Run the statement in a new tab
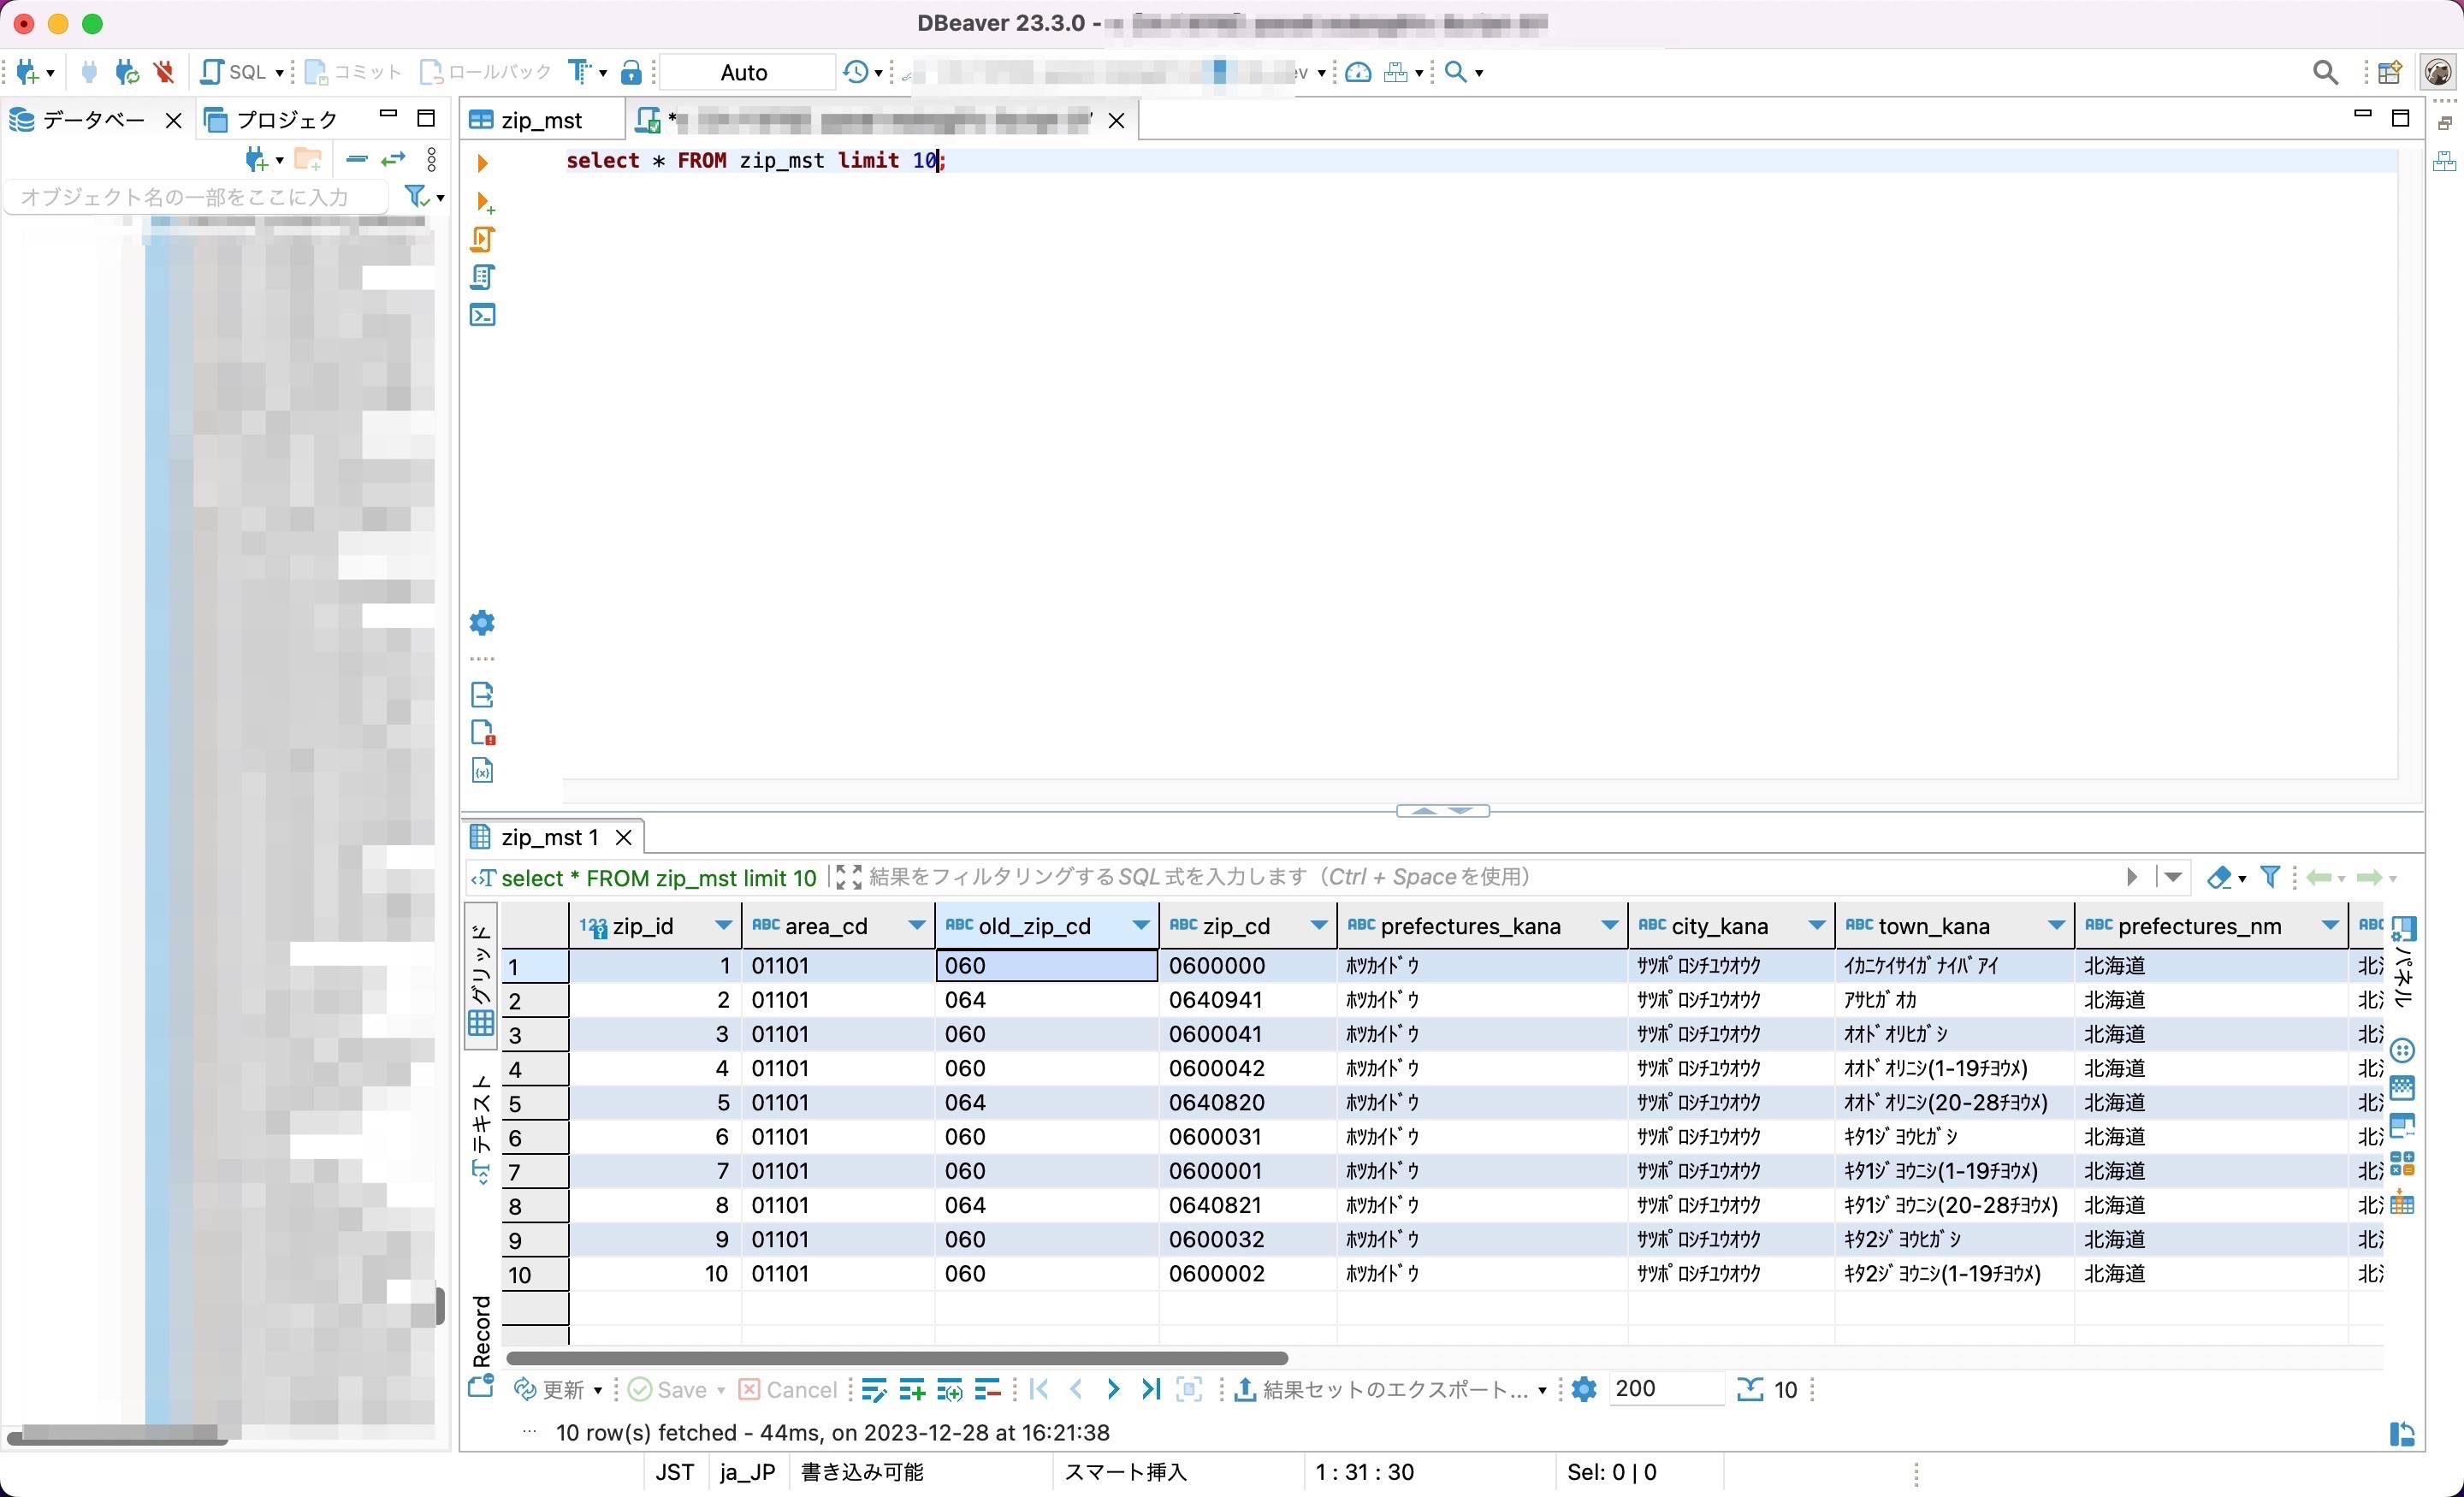 pyautogui.click(x=484, y=202)
